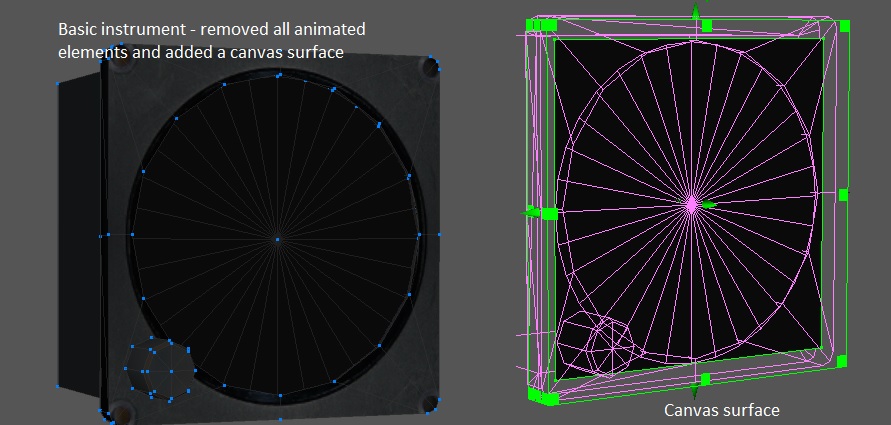Select the top-right screw on left instrument
The width and height of the screenshot is (891, 425).
coord(429,67)
